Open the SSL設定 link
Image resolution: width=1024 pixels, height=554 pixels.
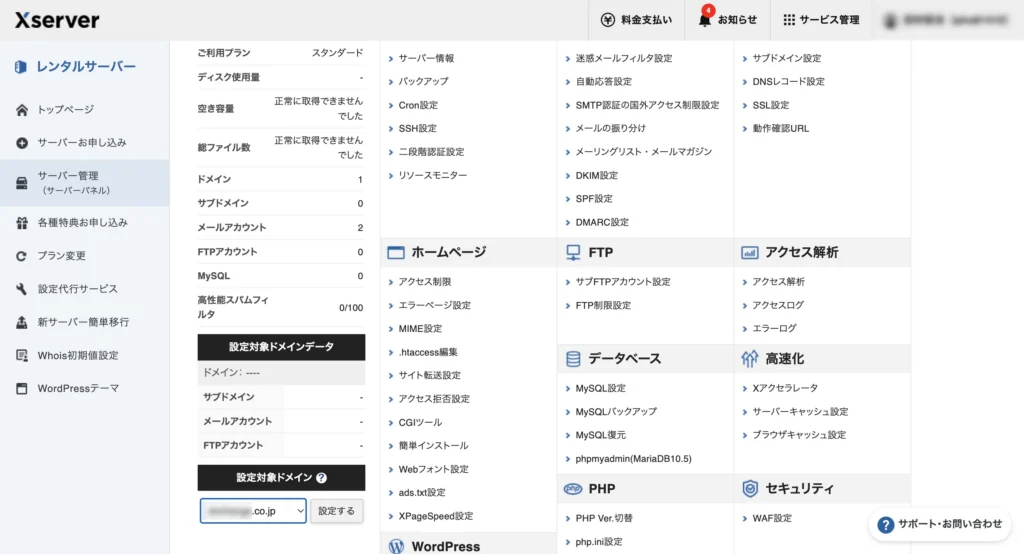pos(771,105)
